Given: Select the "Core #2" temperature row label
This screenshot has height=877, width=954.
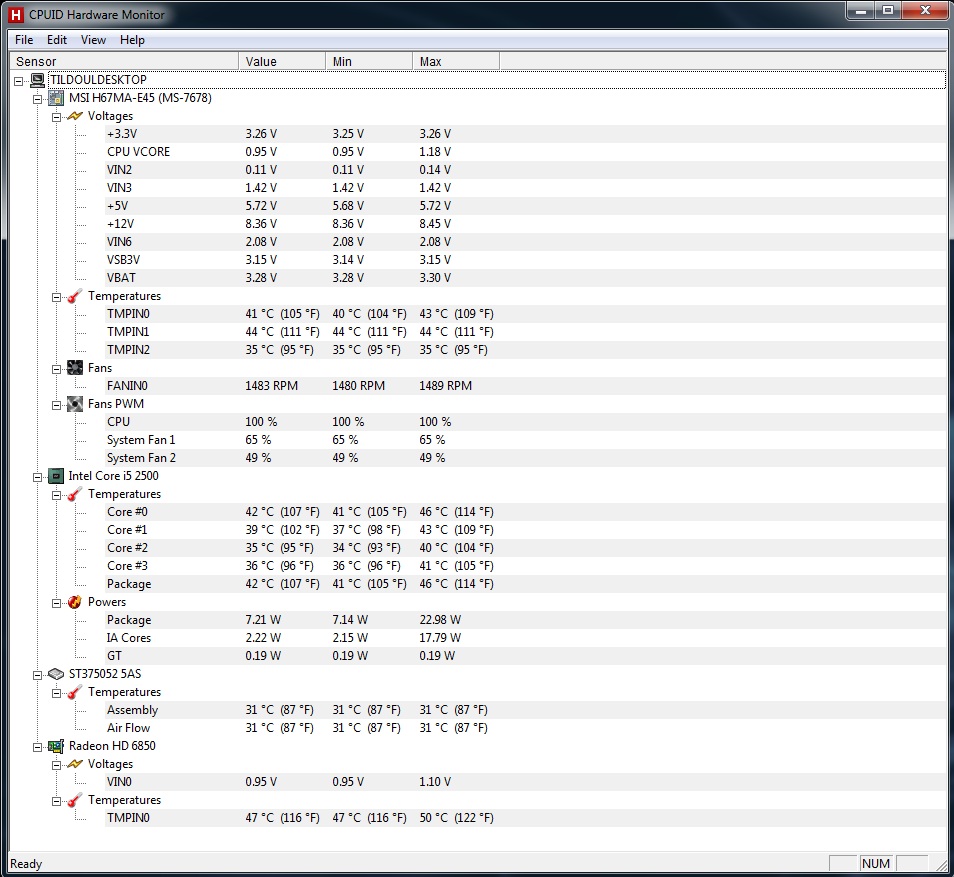Looking at the screenshot, I should point(127,548).
